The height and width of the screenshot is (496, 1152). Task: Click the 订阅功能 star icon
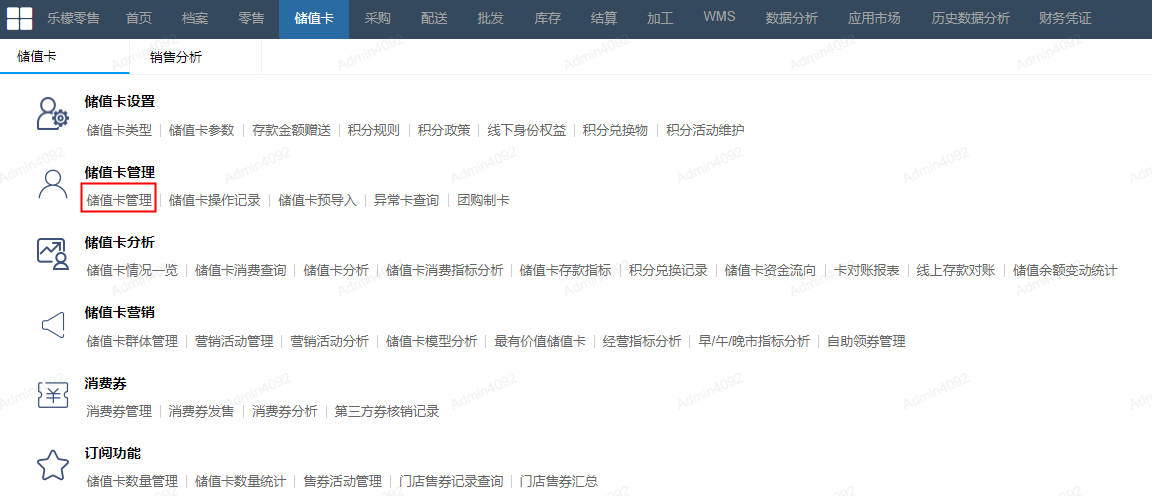click(52, 465)
